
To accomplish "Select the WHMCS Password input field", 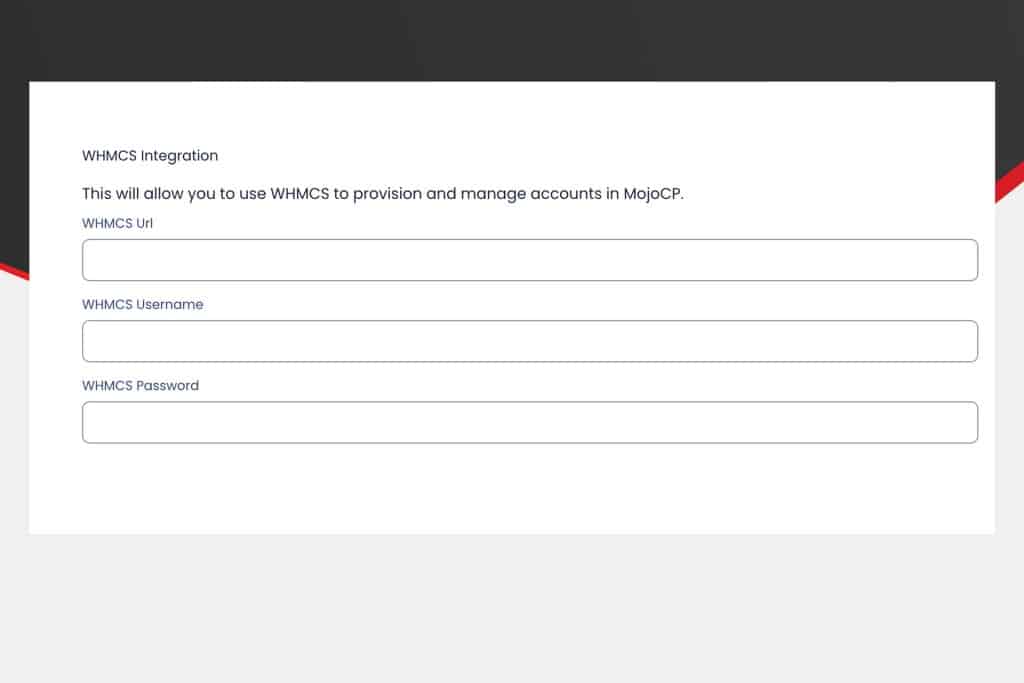I will 530,422.
